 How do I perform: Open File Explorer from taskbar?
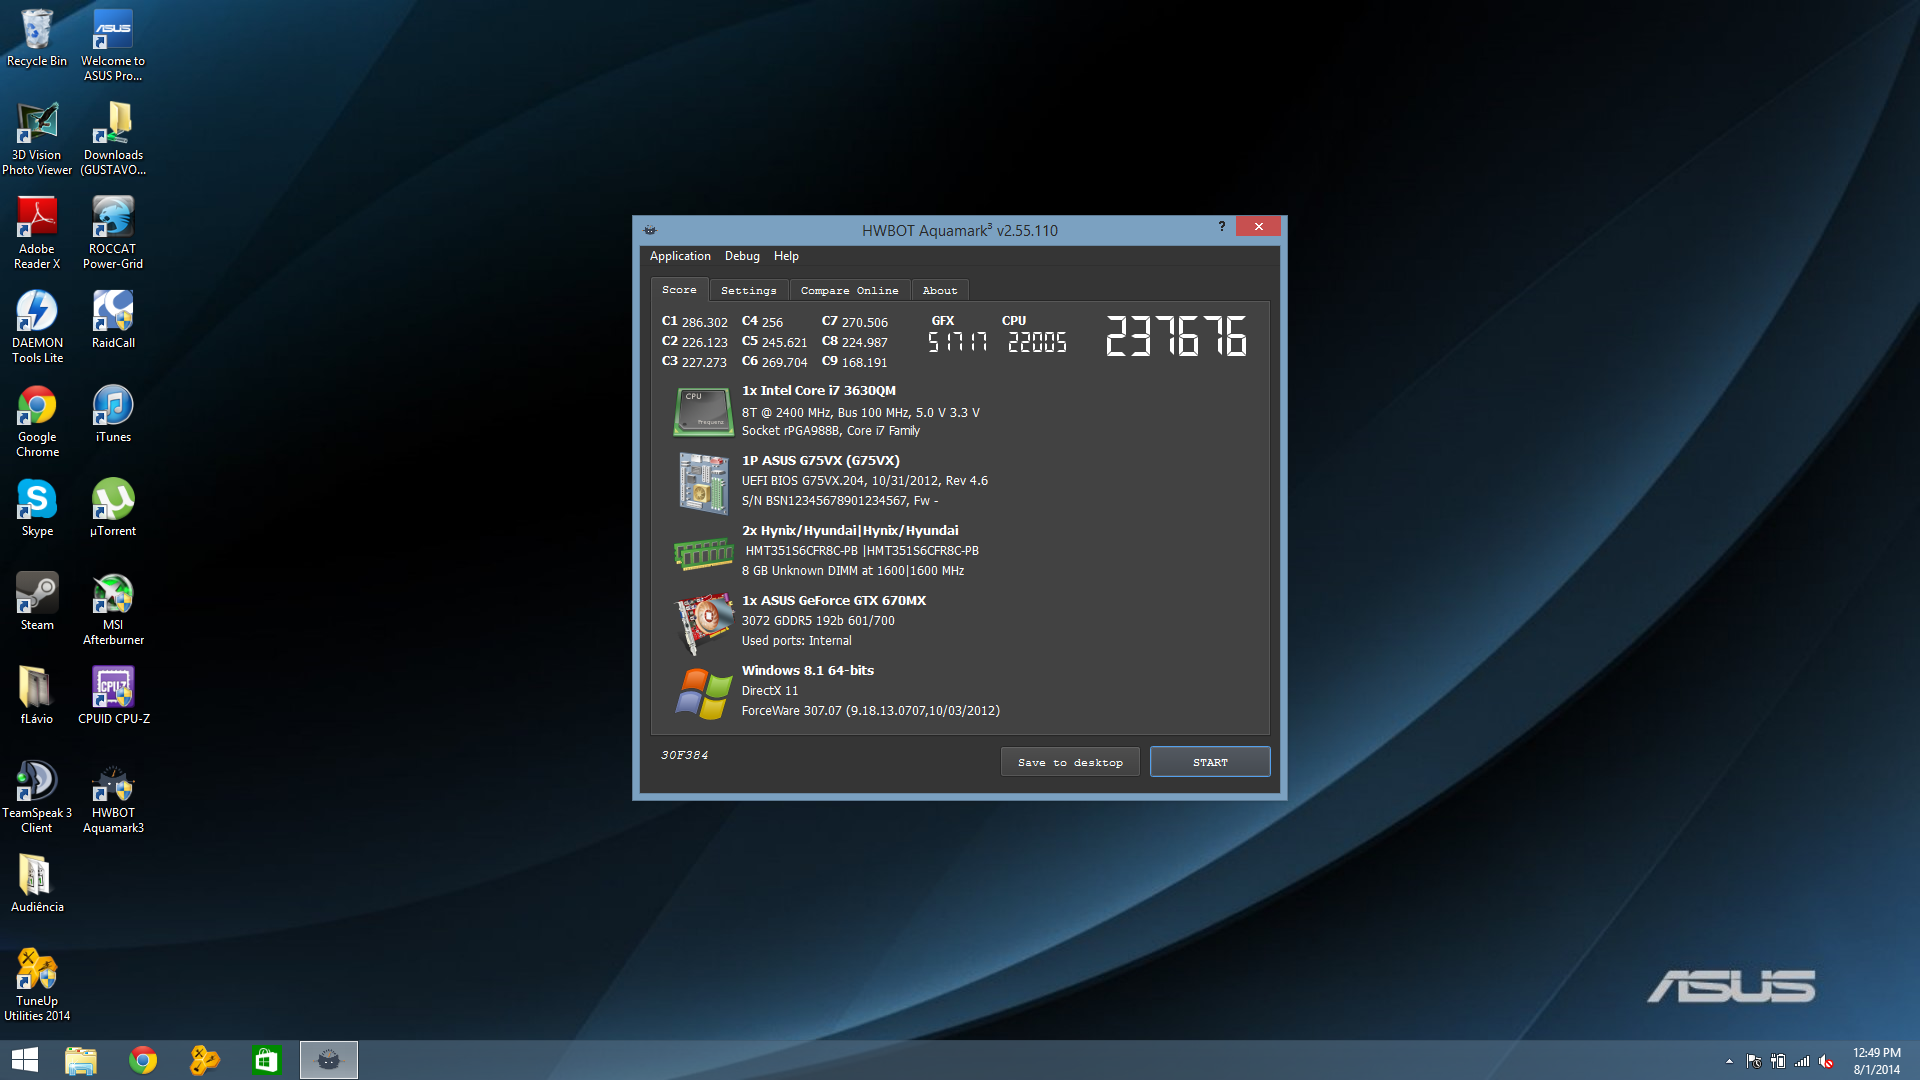81,1060
